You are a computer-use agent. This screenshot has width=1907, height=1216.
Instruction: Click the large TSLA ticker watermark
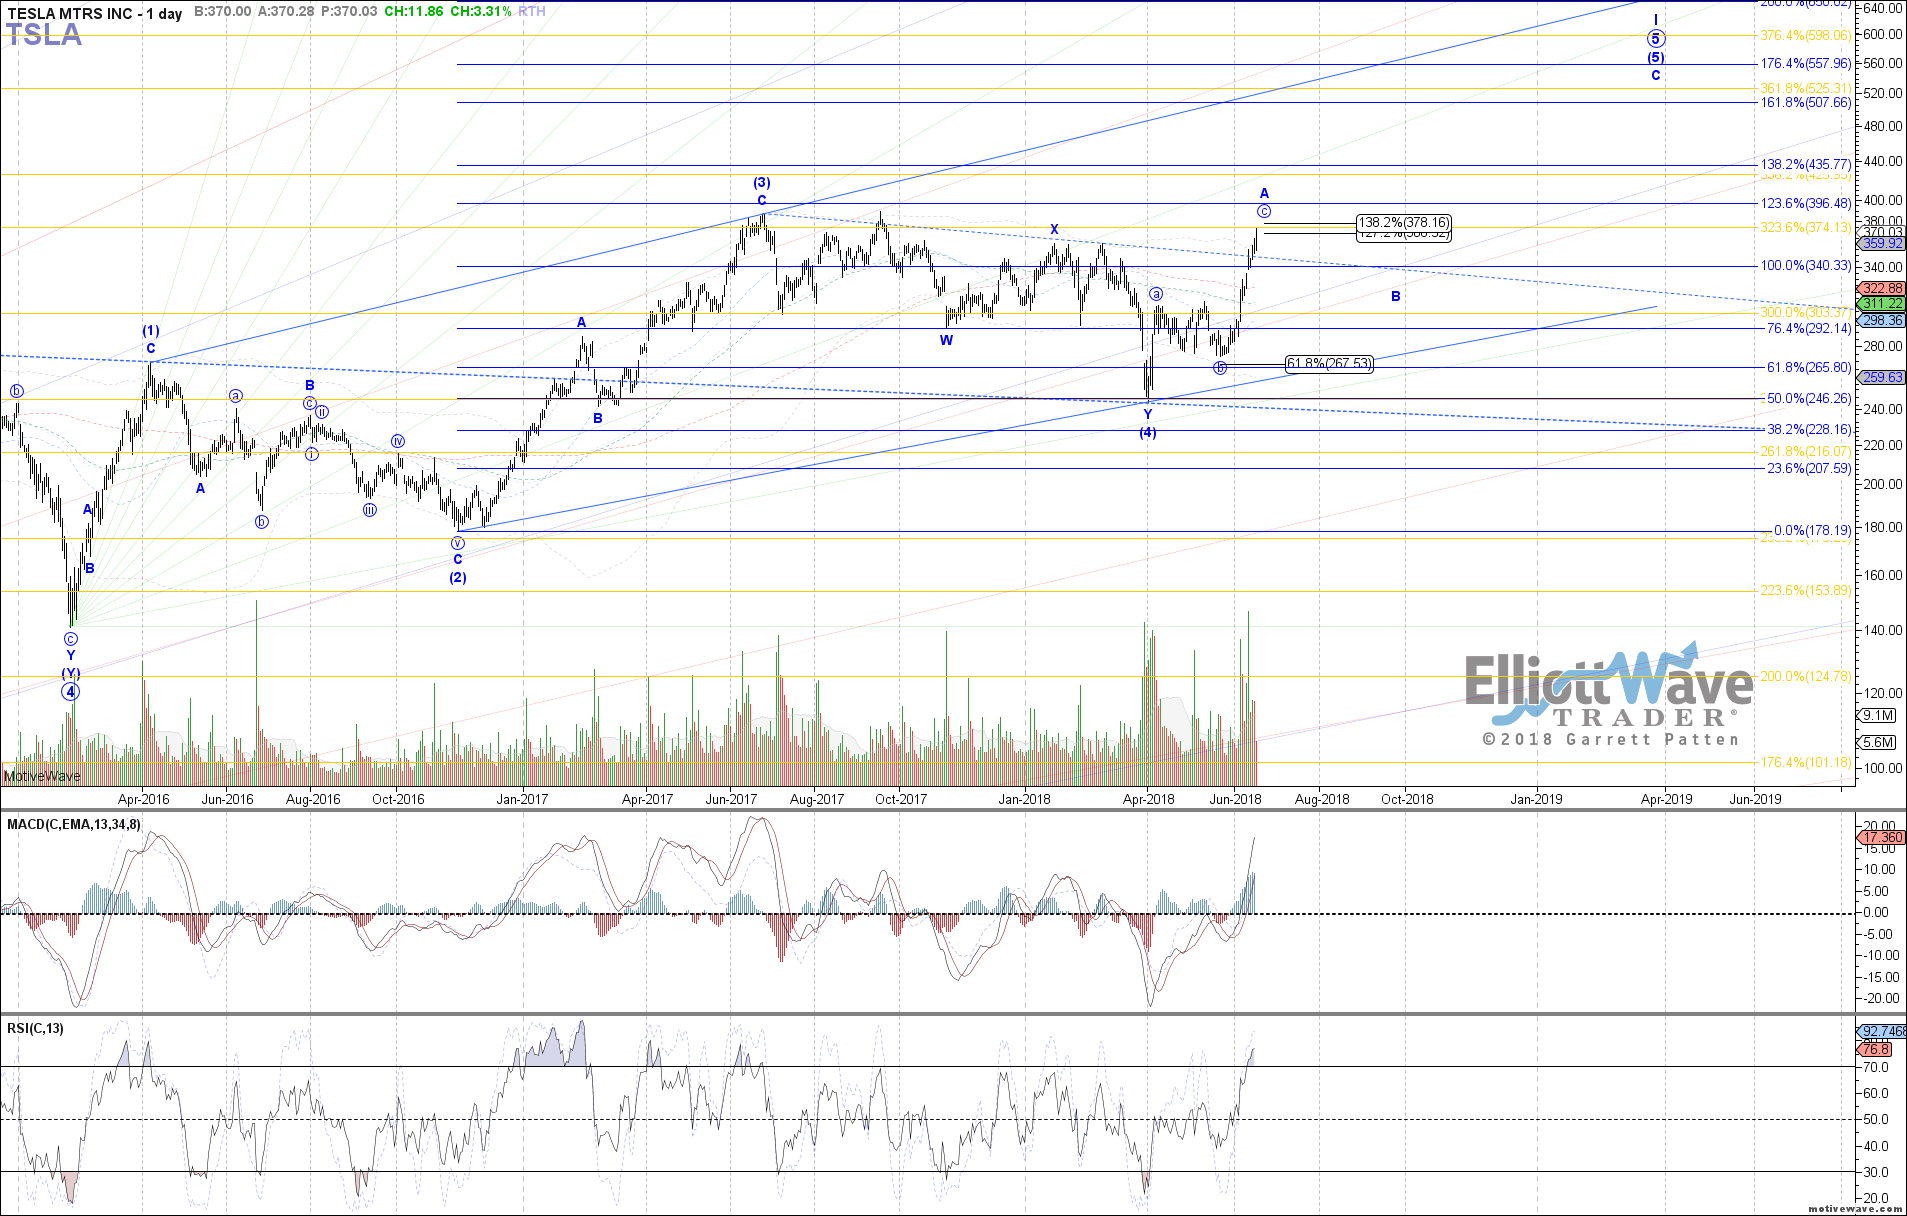44,35
